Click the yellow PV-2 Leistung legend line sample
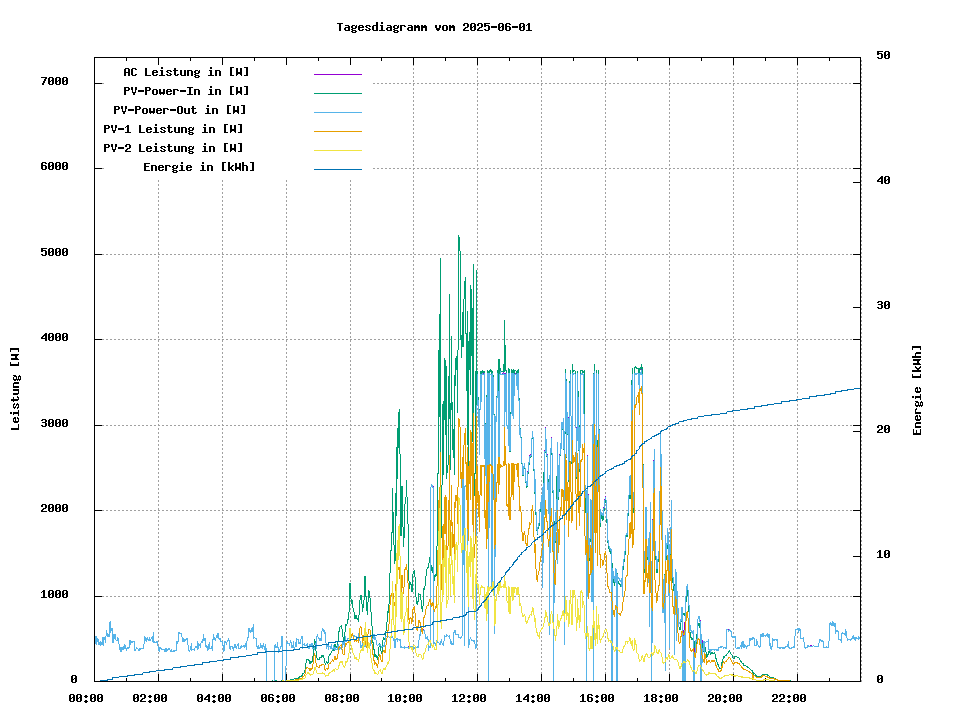 [x=337, y=150]
